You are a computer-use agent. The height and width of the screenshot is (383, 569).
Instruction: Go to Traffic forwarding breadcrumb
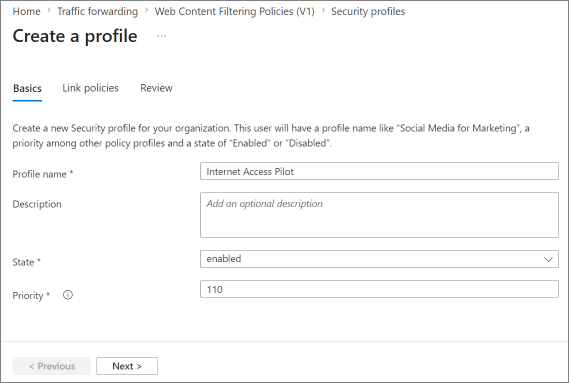point(97,12)
